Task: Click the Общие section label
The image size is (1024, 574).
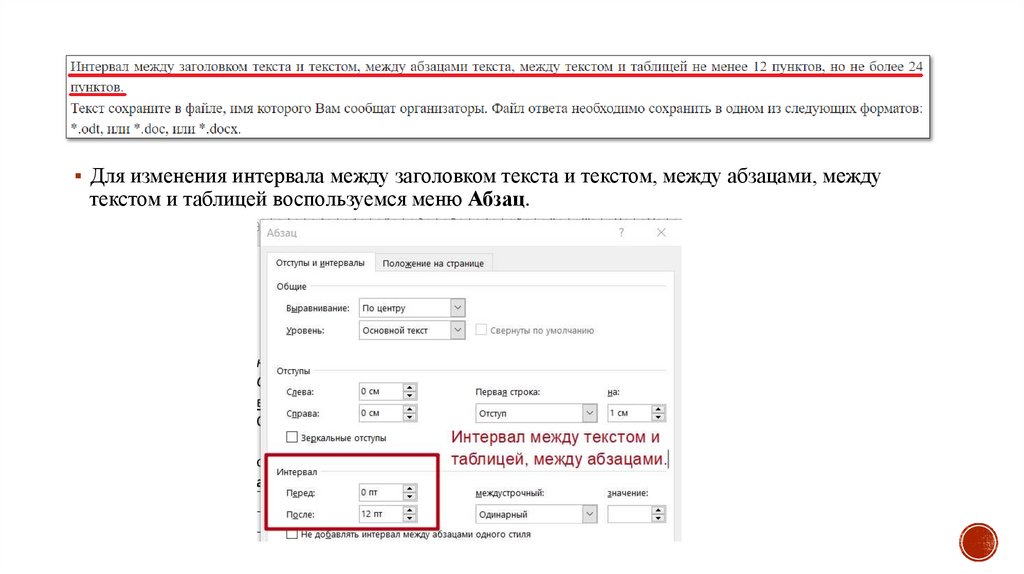Action: (x=291, y=287)
